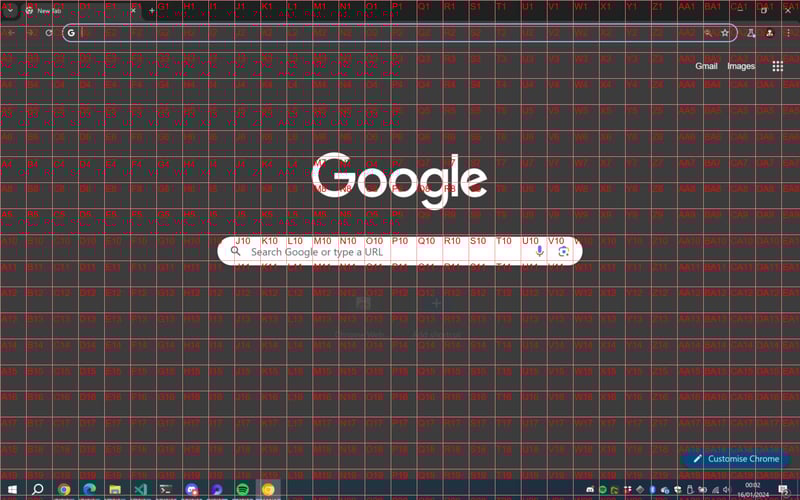This screenshot has height=500, width=800.
Task: Open Spotify from the taskbar
Action: [x=243, y=490]
